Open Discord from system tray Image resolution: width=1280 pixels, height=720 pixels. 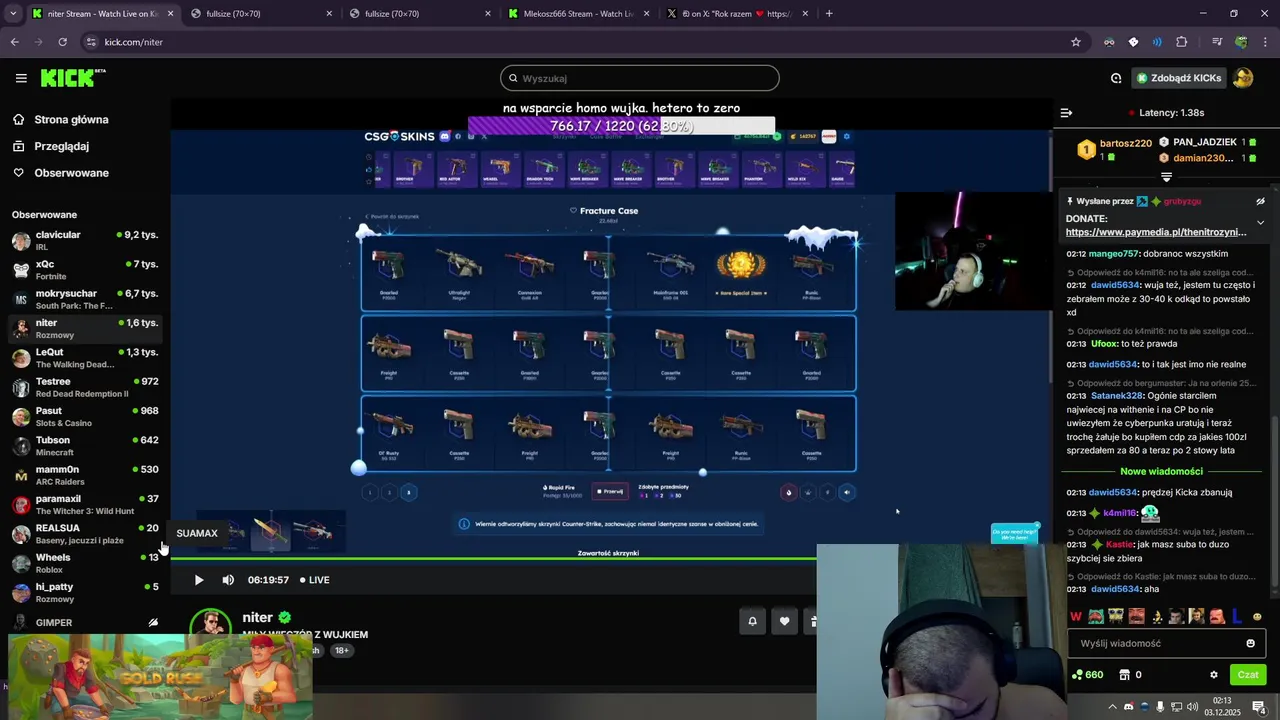pos(1128,707)
